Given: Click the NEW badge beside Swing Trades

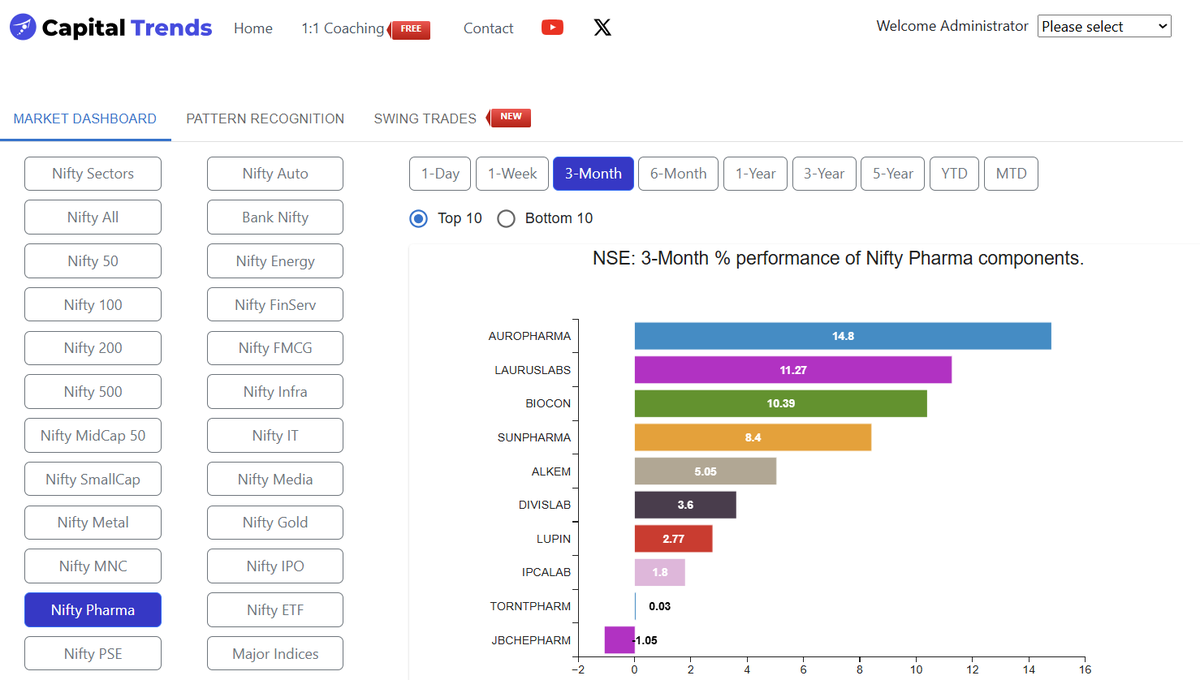Looking at the screenshot, I should pyautogui.click(x=510, y=117).
